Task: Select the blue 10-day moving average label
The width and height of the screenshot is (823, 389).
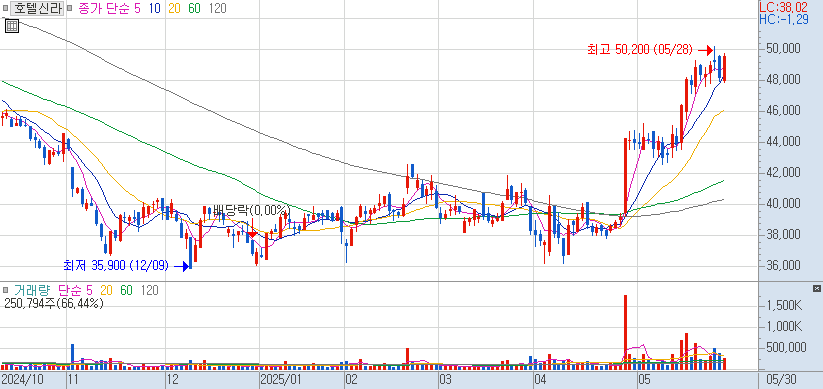Action: tap(155, 8)
